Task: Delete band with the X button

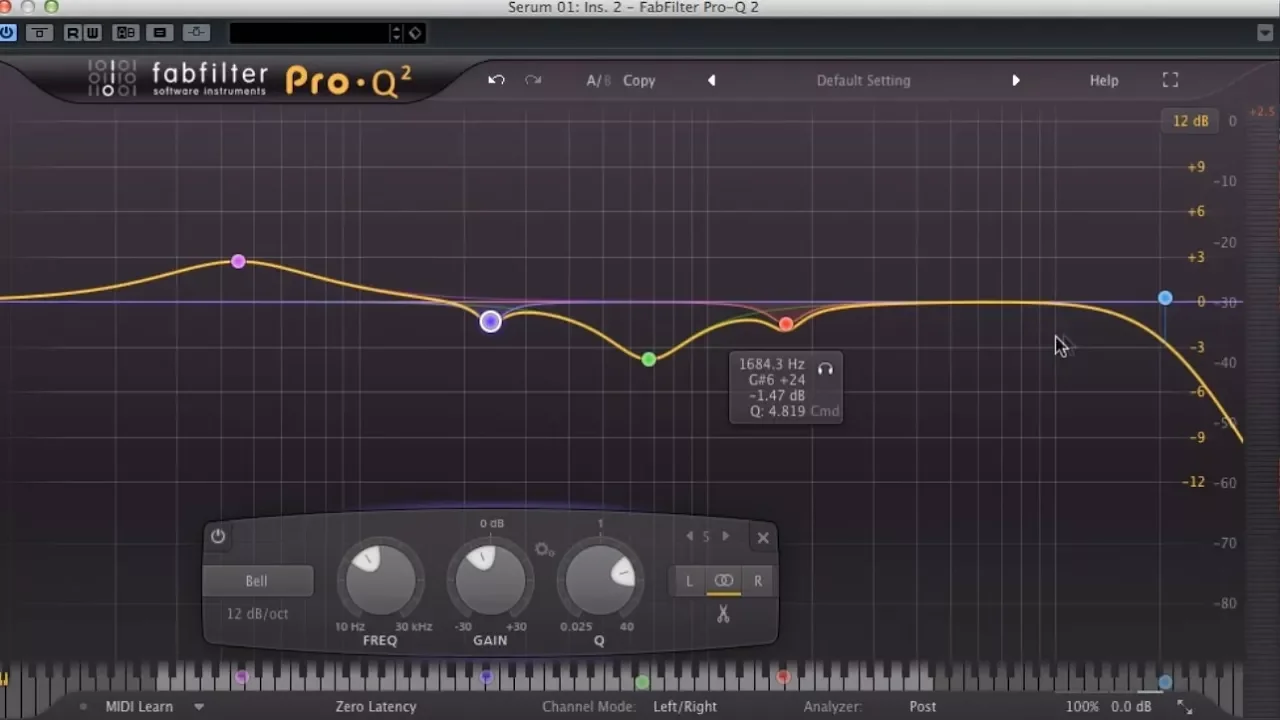Action: (763, 537)
